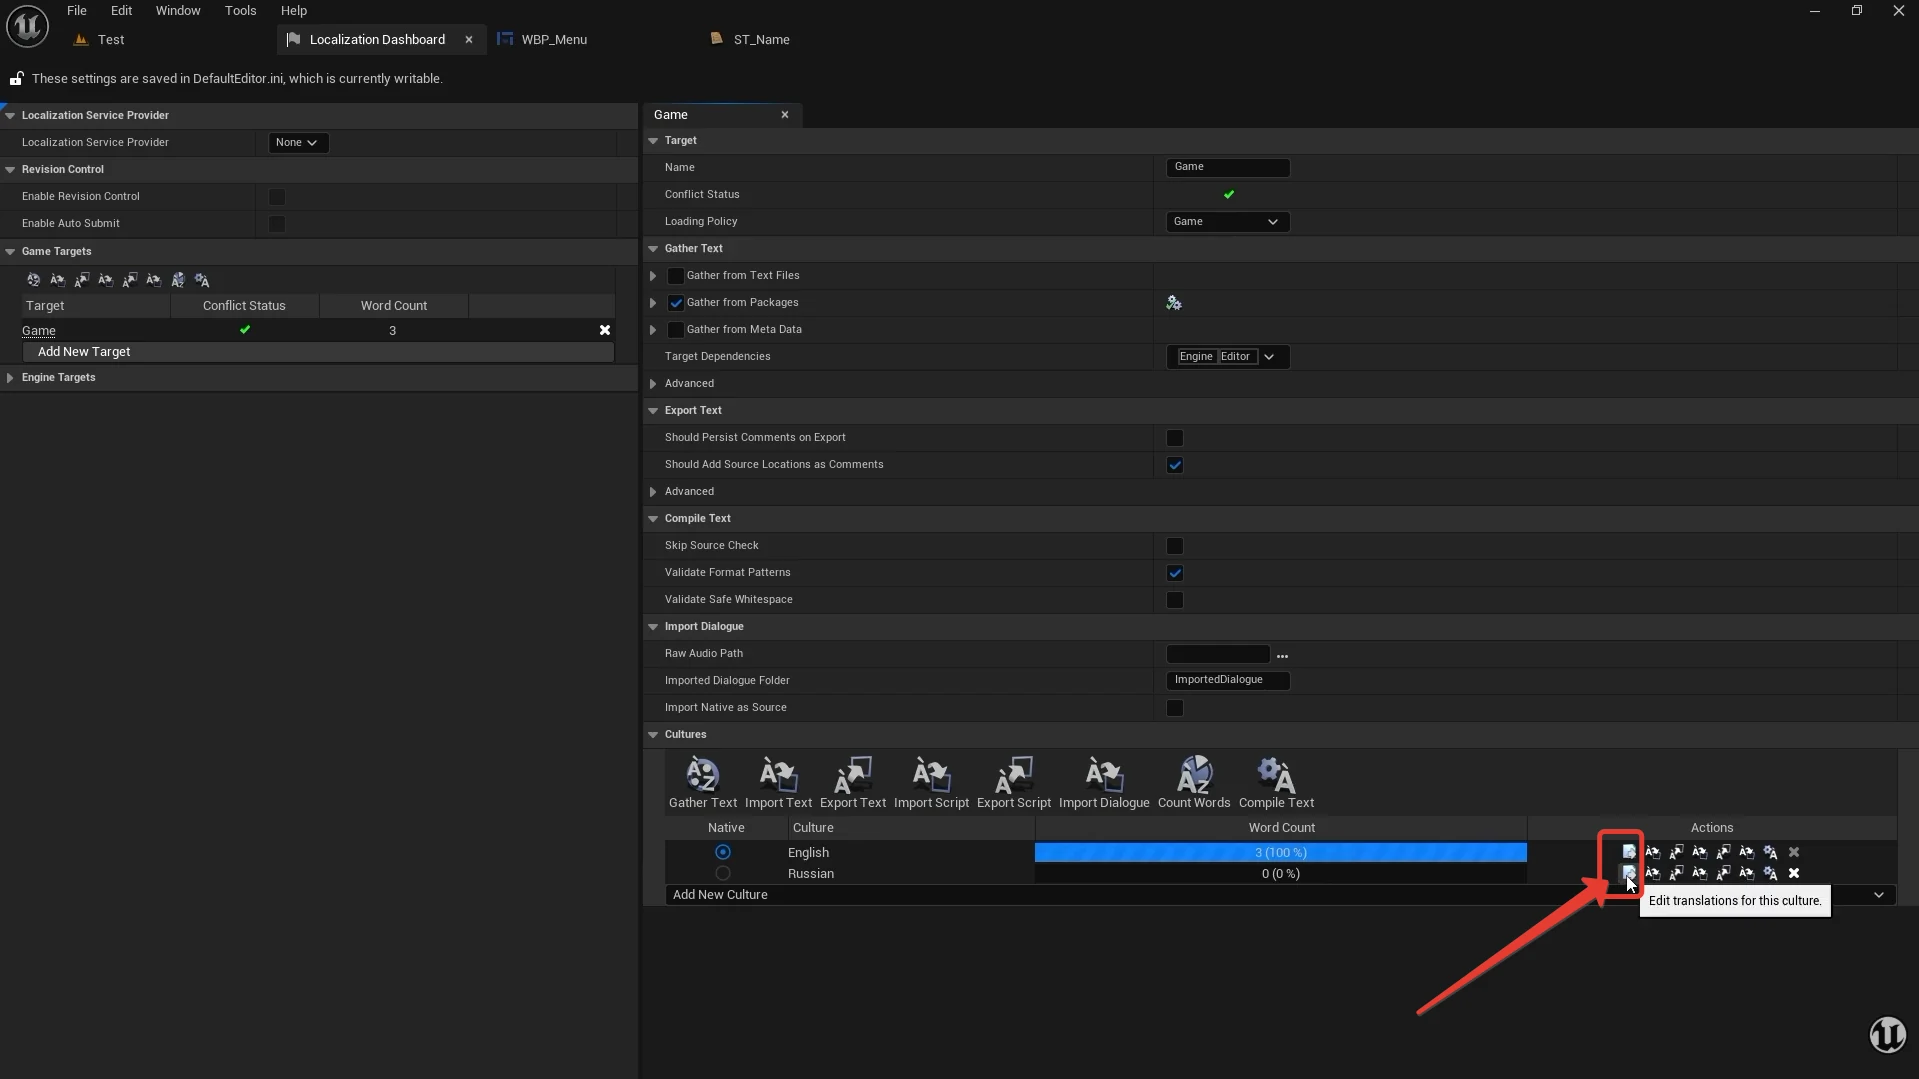
Task: Click the small gather text icon in Game Targets toolbar
Action: [x=34, y=280]
